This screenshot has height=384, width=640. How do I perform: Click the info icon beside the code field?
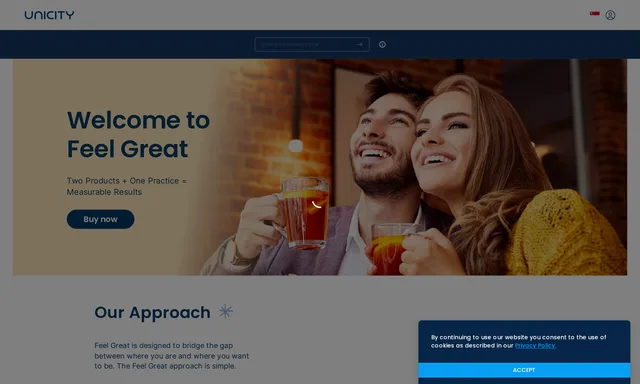pos(382,44)
